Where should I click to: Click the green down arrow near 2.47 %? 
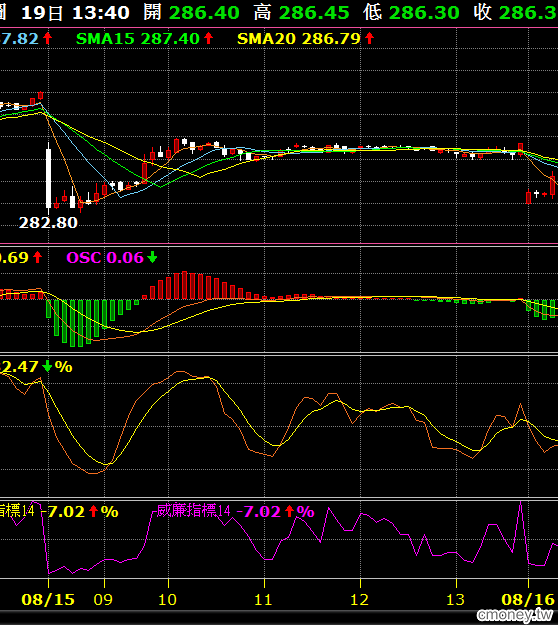(x=47, y=366)
